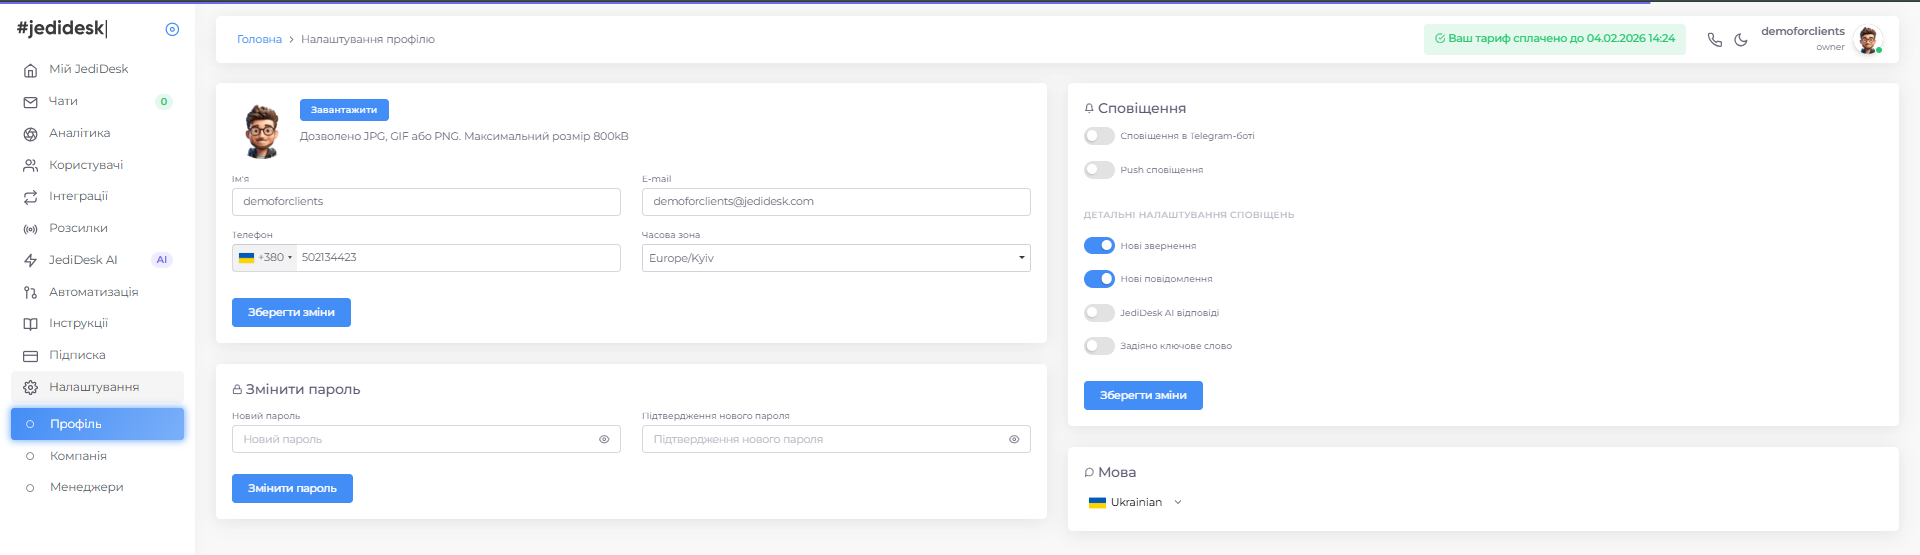Open the user avatar in the top right
Viewport: 1920px width, 555px height.
pos(1867,40)
